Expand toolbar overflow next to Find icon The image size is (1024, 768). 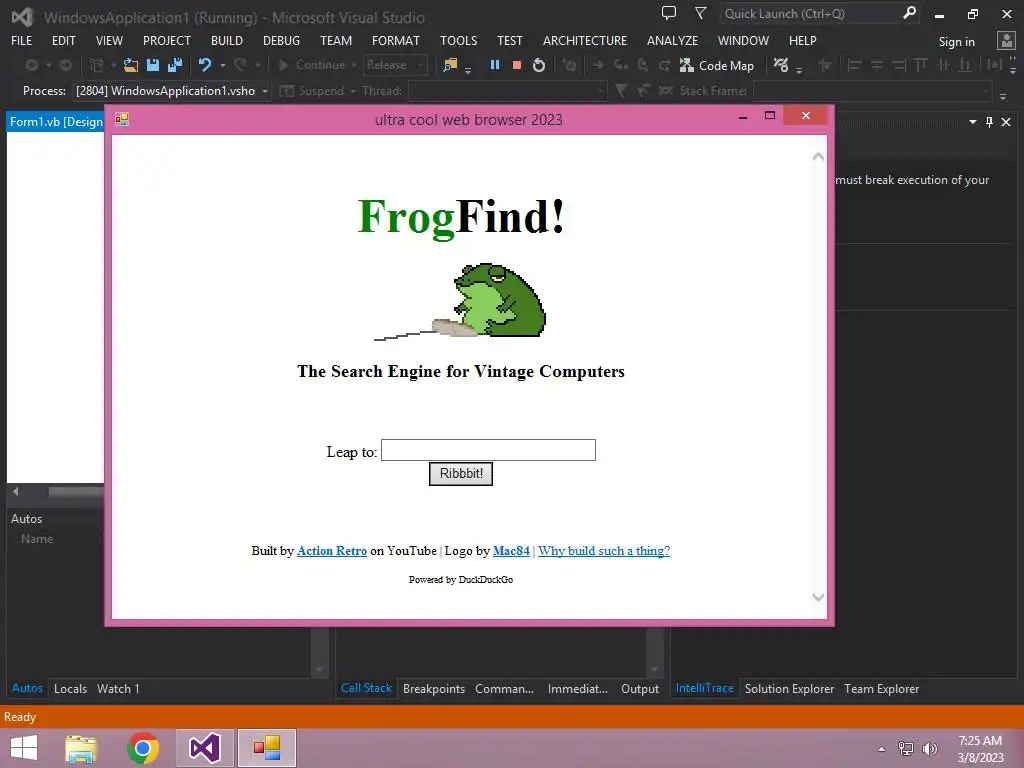click(468, 70)
